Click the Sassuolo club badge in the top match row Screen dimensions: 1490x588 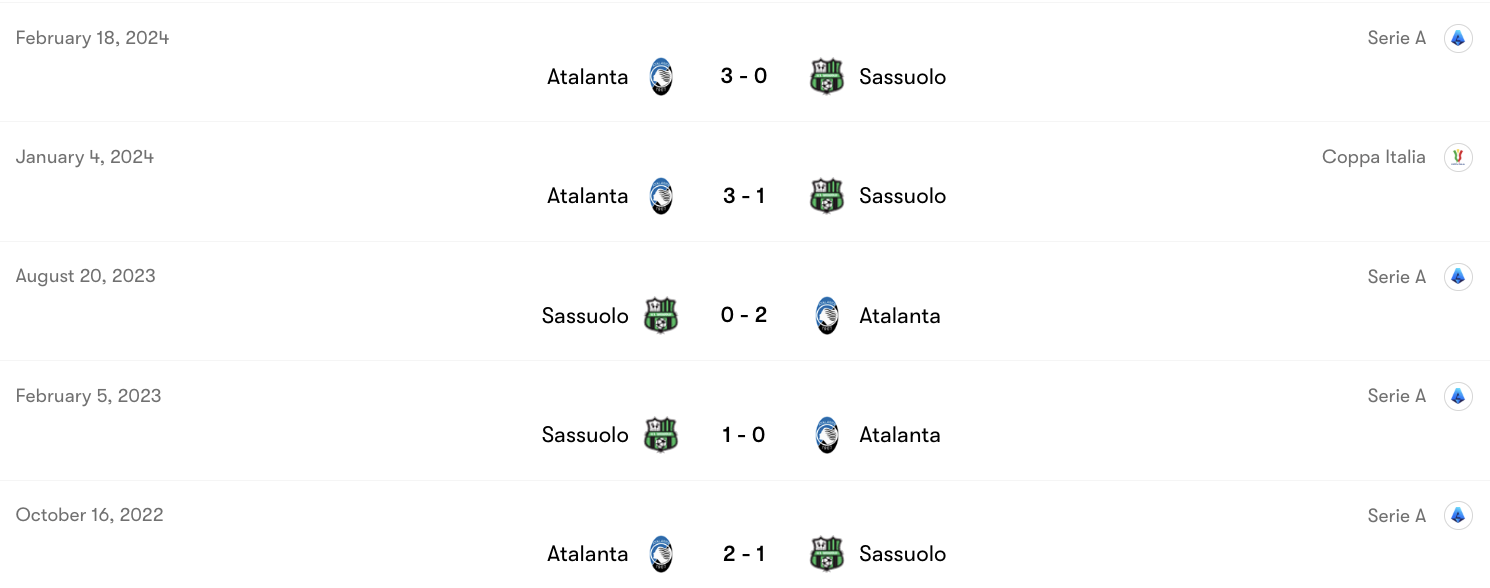[827, 76]
